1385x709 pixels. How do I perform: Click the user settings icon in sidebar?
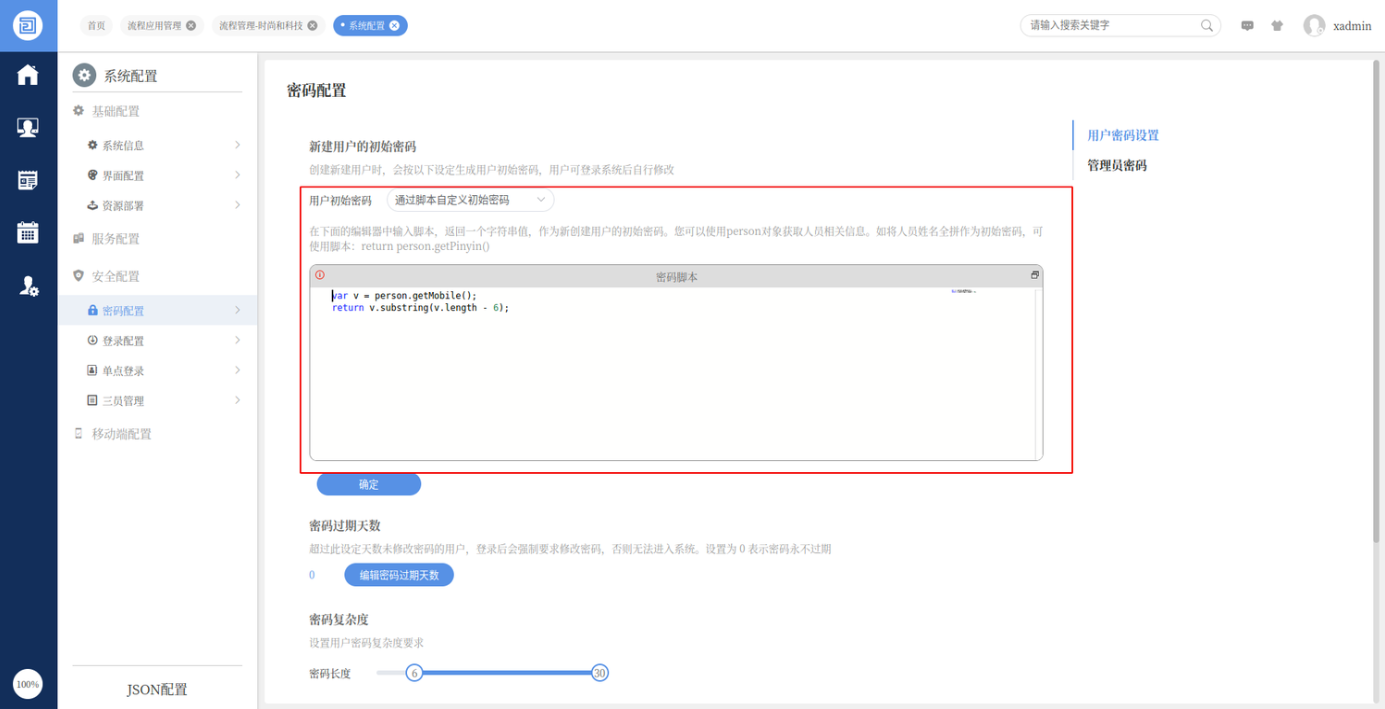(29, 286)
